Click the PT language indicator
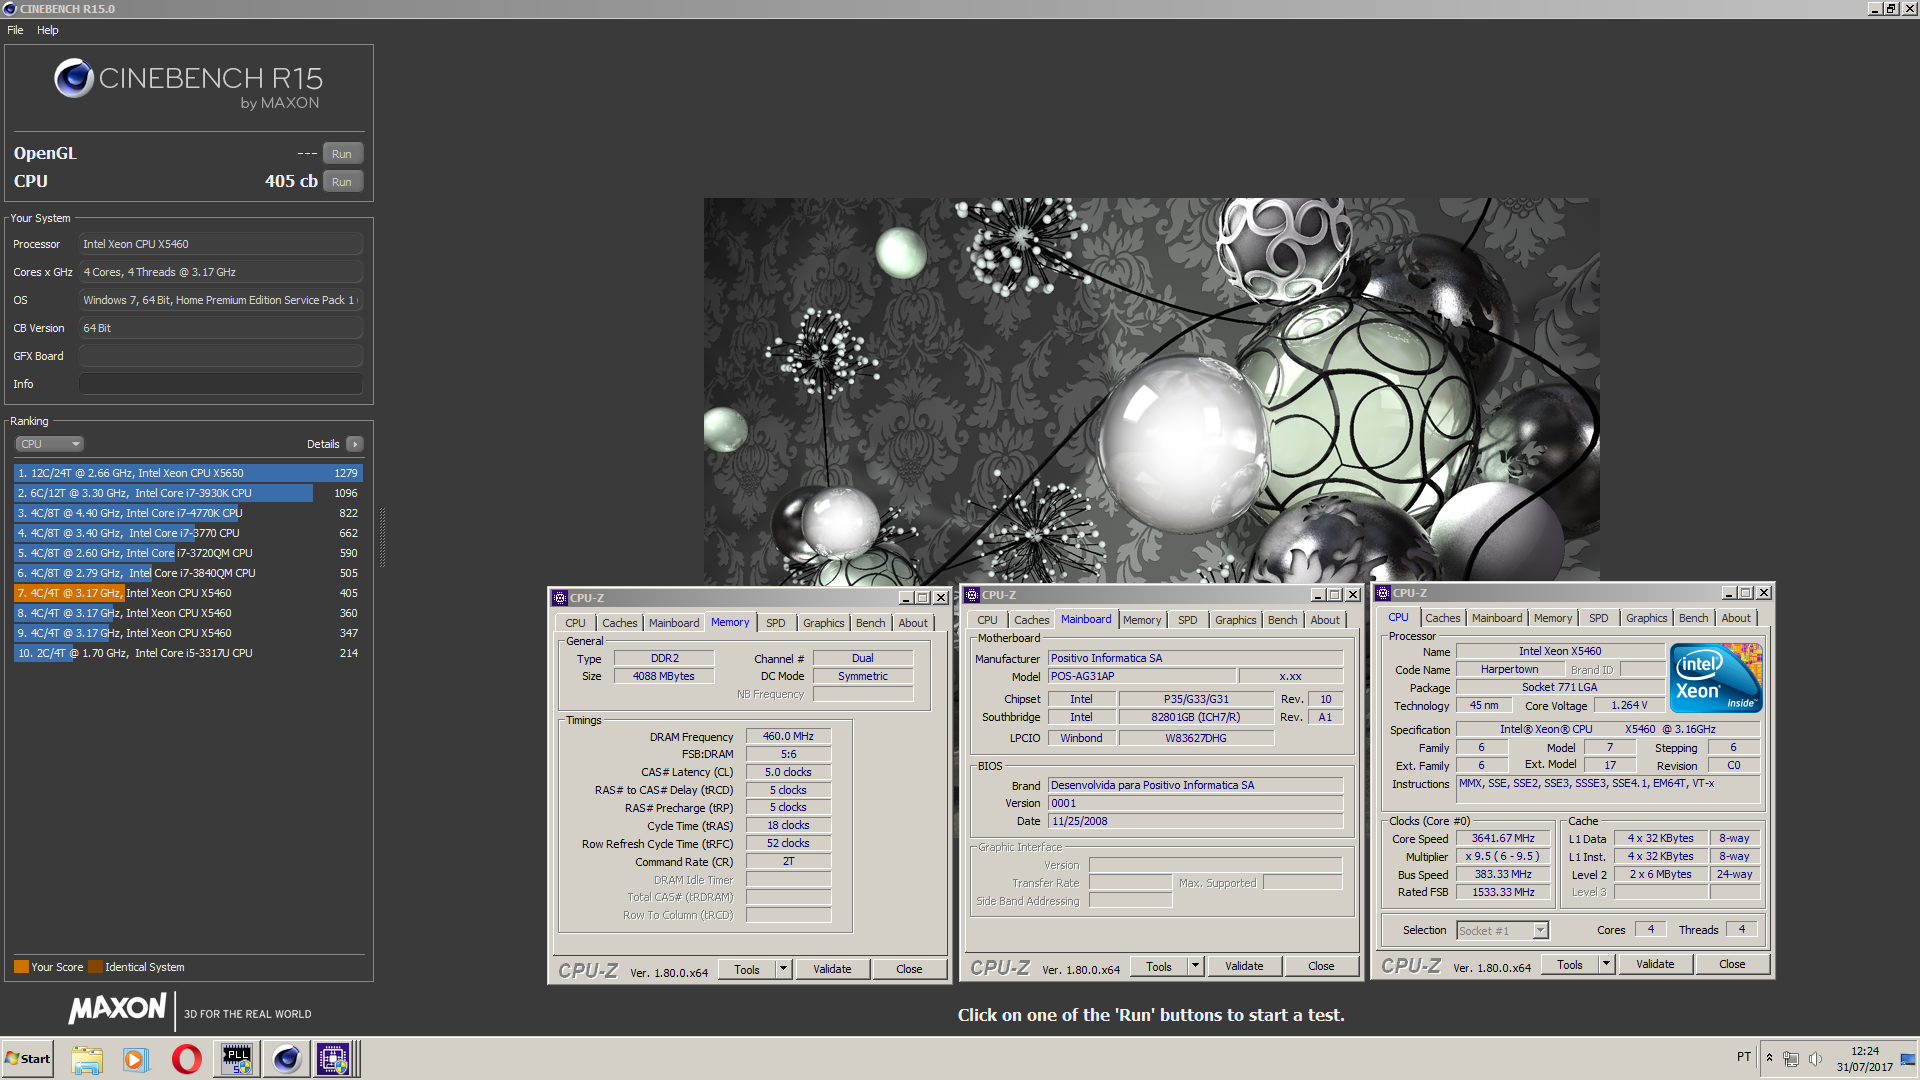1920x1080 pixels. 1744,1057
